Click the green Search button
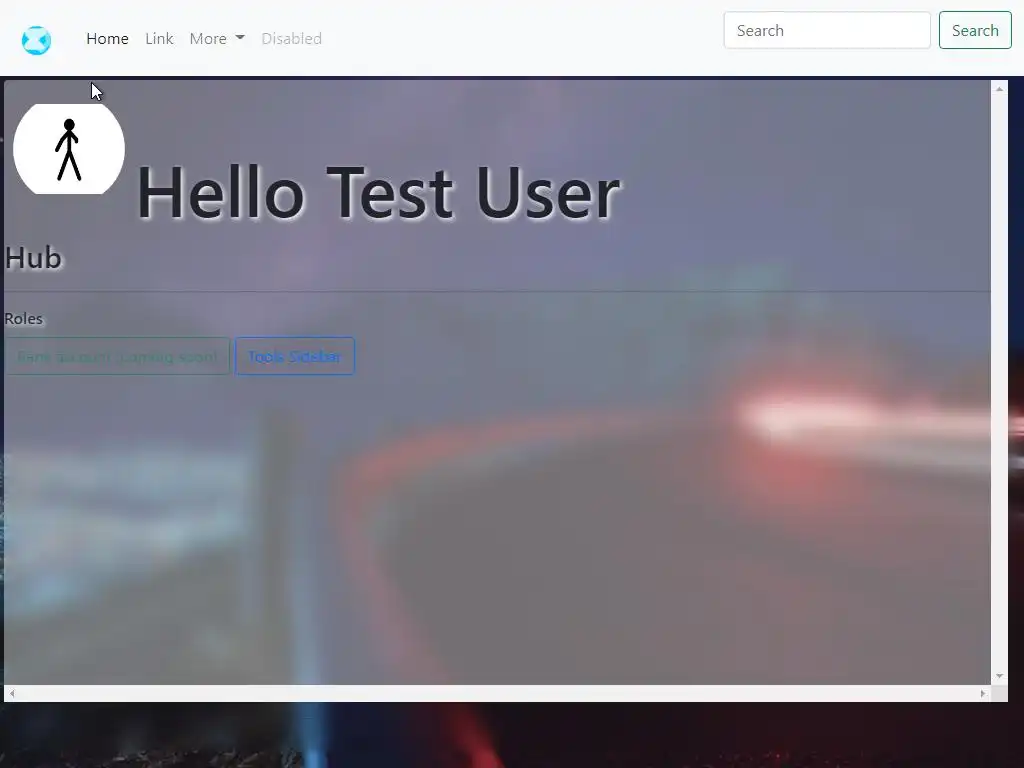Viewport: 1024px width, 768px height. coord(975,30)
